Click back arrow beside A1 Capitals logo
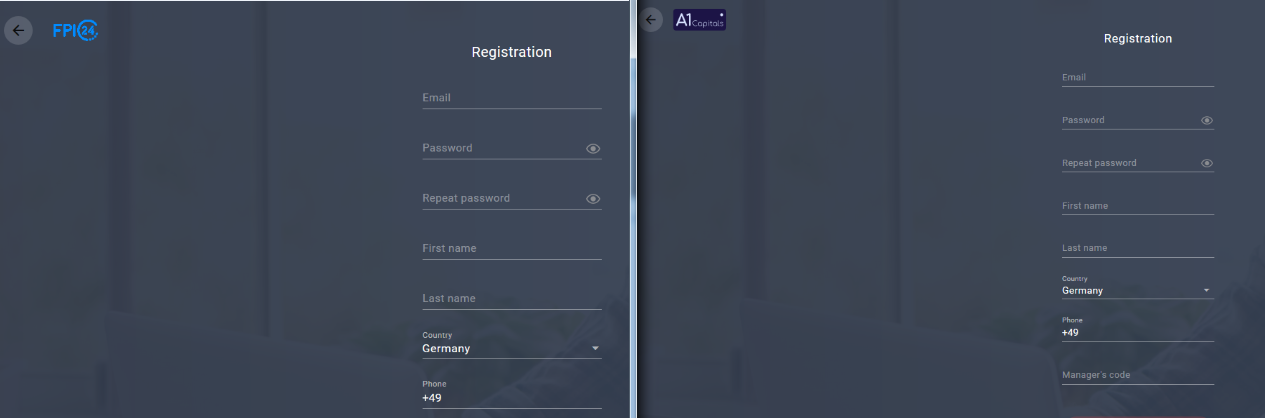 click(652, 19)
